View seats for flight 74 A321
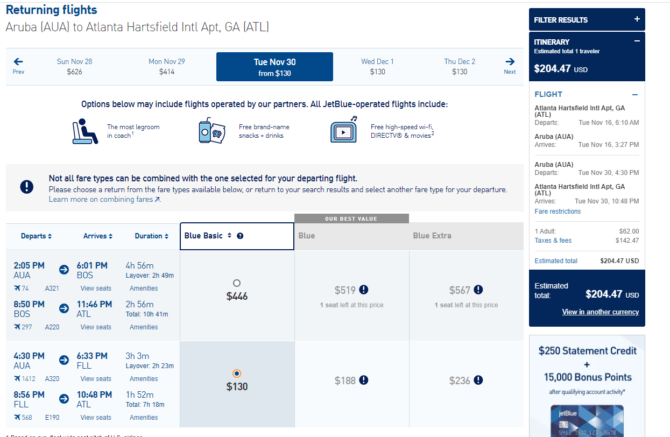This screenshot has width=670, height=437. coord(96,288)
